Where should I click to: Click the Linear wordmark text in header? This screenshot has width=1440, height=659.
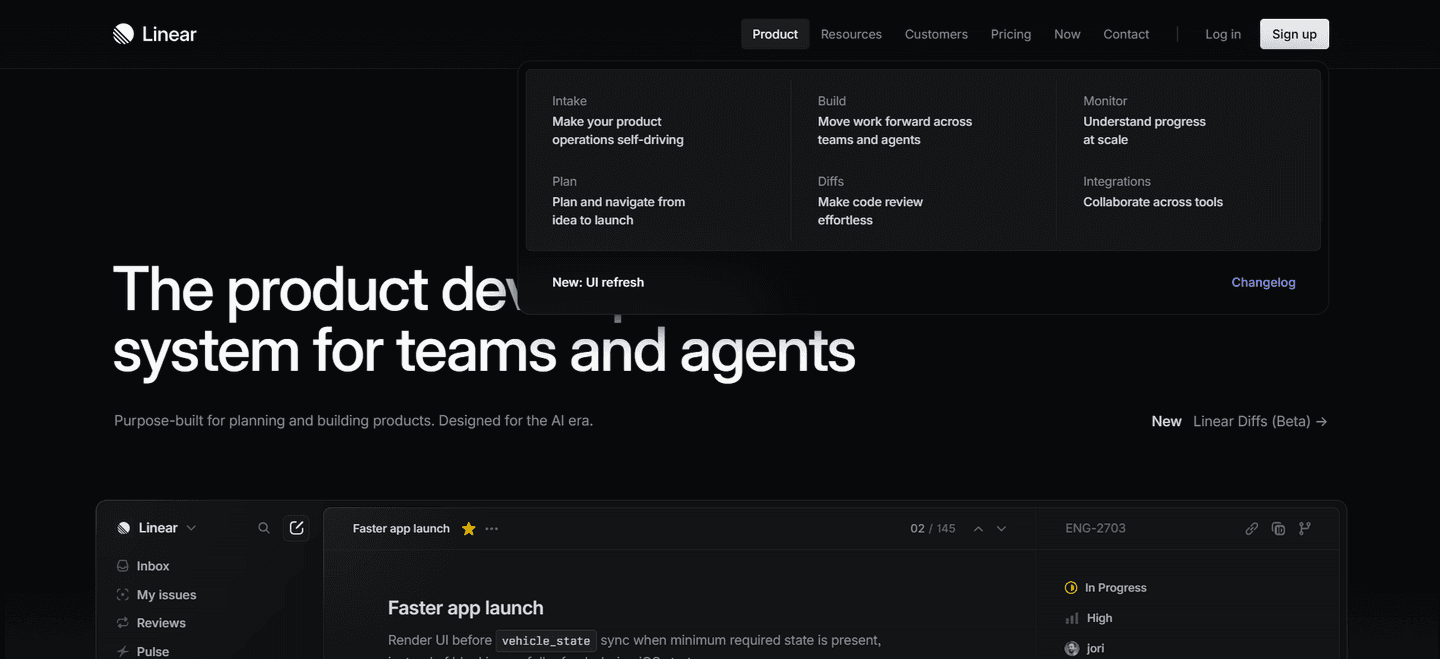coord(169,34)
